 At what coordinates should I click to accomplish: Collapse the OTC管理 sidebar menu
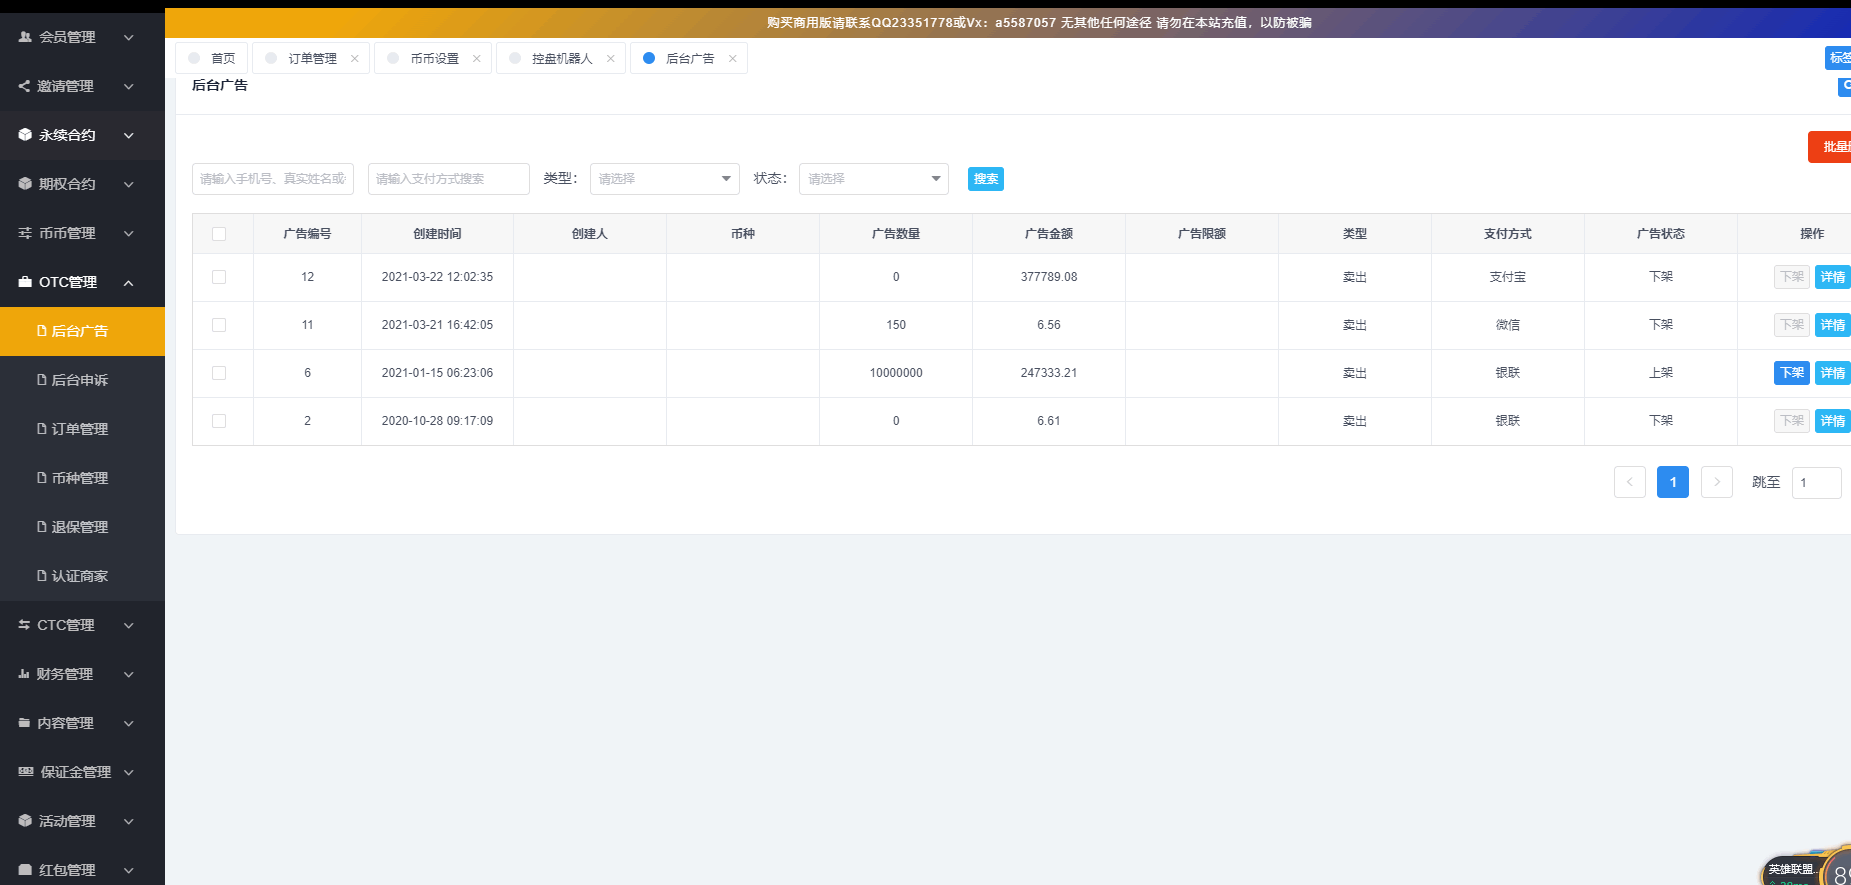click(128, 283)
